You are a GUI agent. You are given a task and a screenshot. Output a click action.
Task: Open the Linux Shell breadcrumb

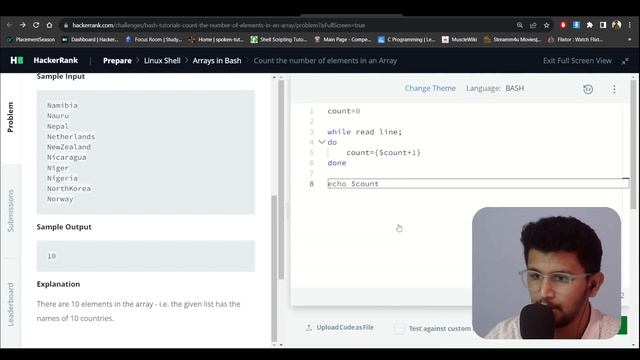(x=162, y=60)
